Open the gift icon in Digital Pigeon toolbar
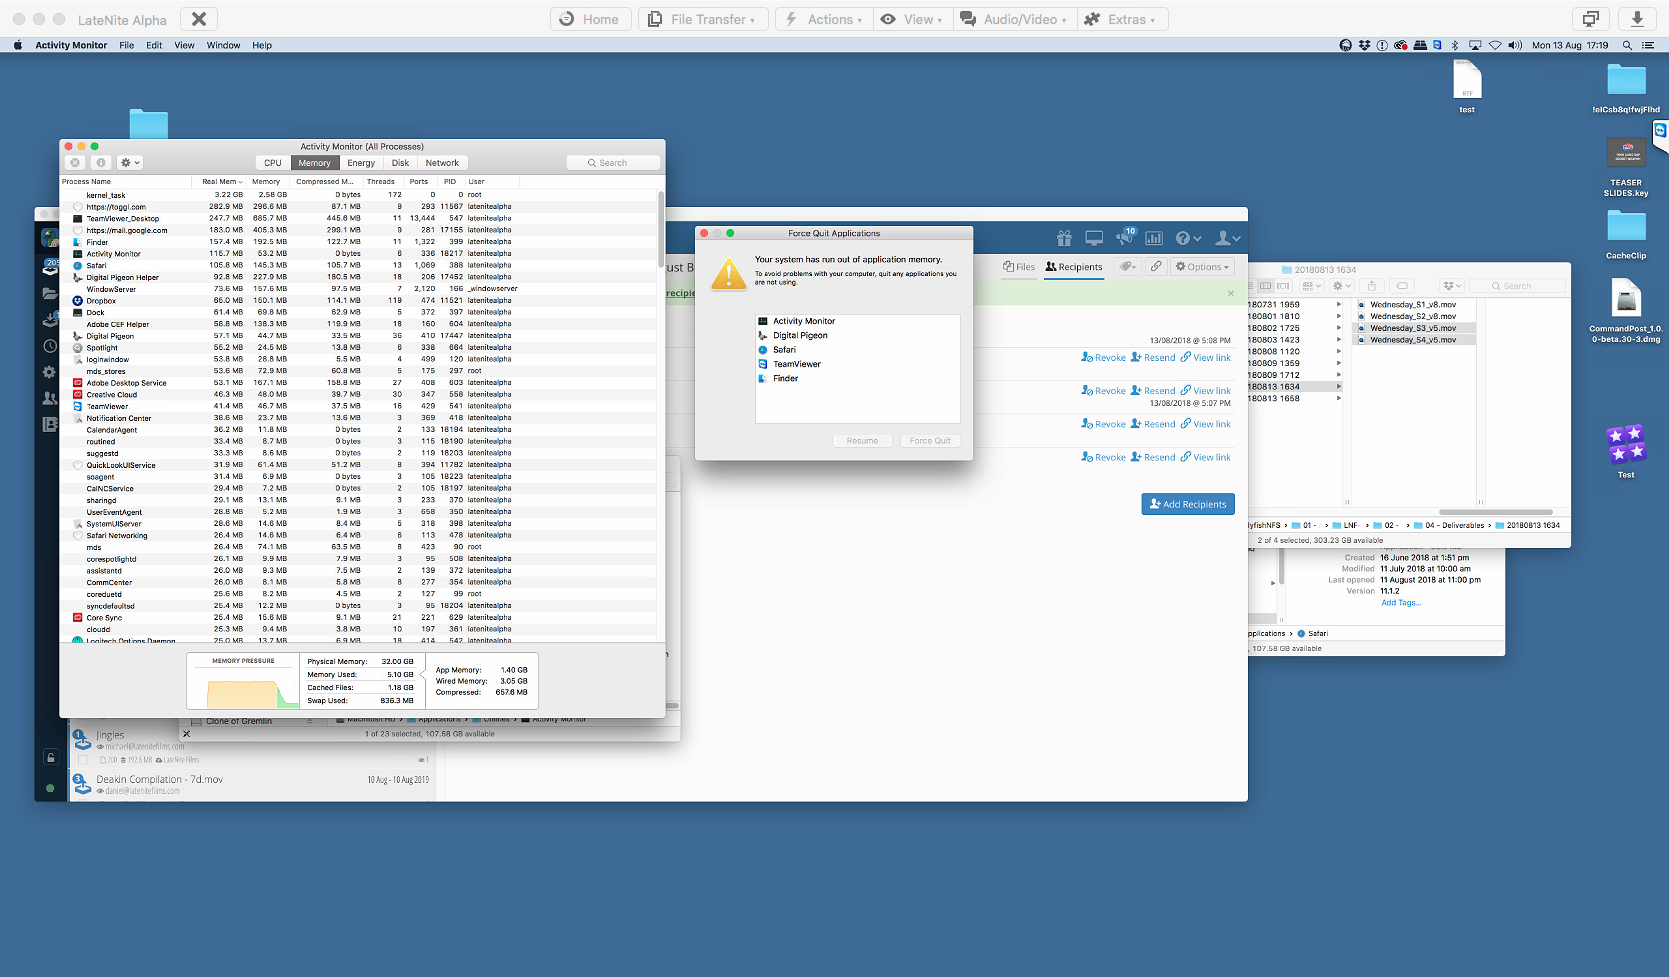The height and width of the screenshot is (977, 1669). point(1065,239)
